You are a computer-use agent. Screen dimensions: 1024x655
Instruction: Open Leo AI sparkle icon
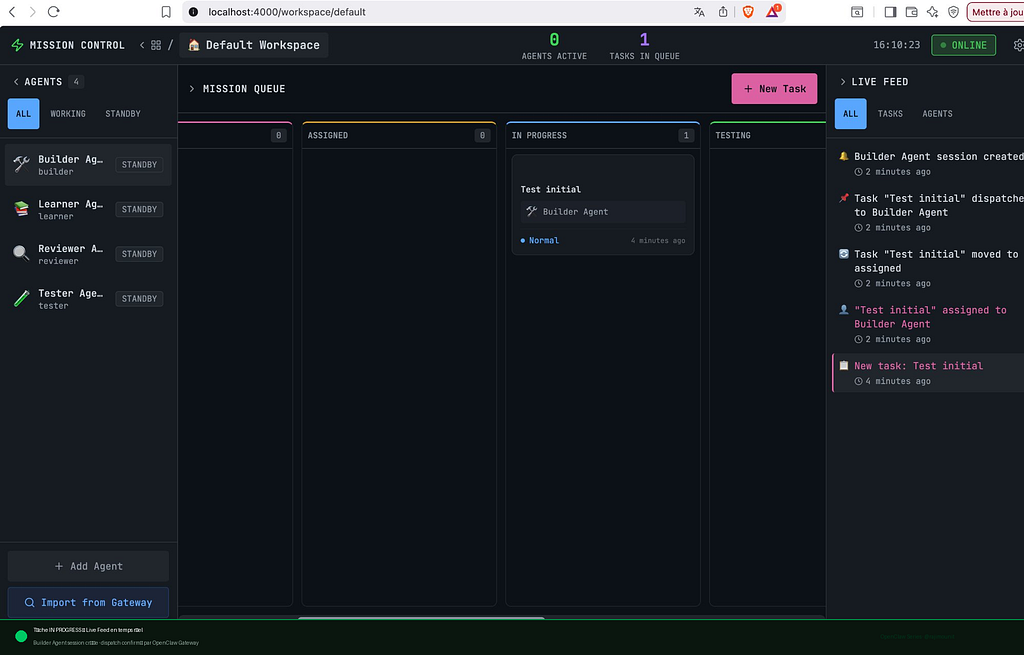pyautogui.click(x=933, y=12)
